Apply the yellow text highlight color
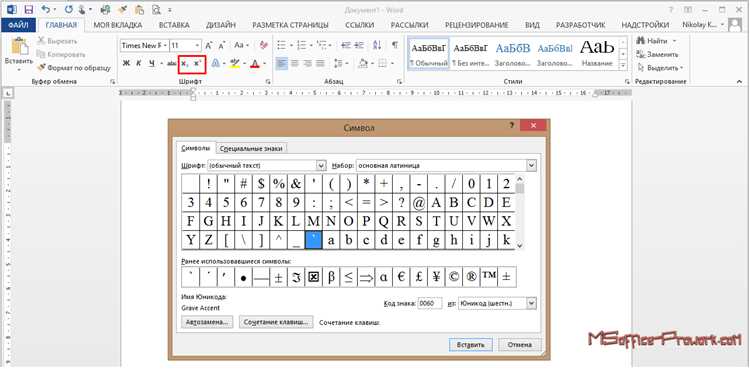This screenshot has height=369, width=750. 234,63
